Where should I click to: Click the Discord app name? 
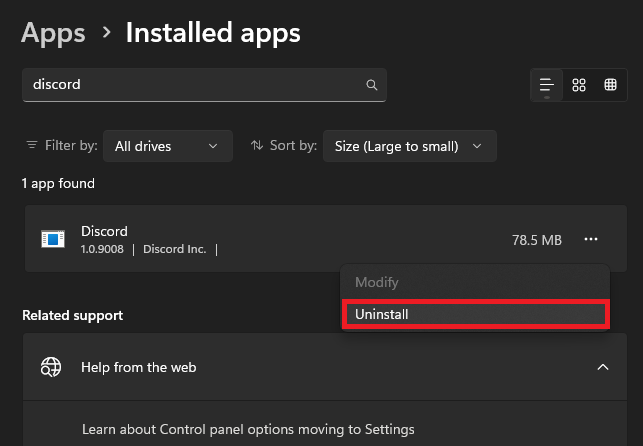pyautogui.click(x=104, y=231)
